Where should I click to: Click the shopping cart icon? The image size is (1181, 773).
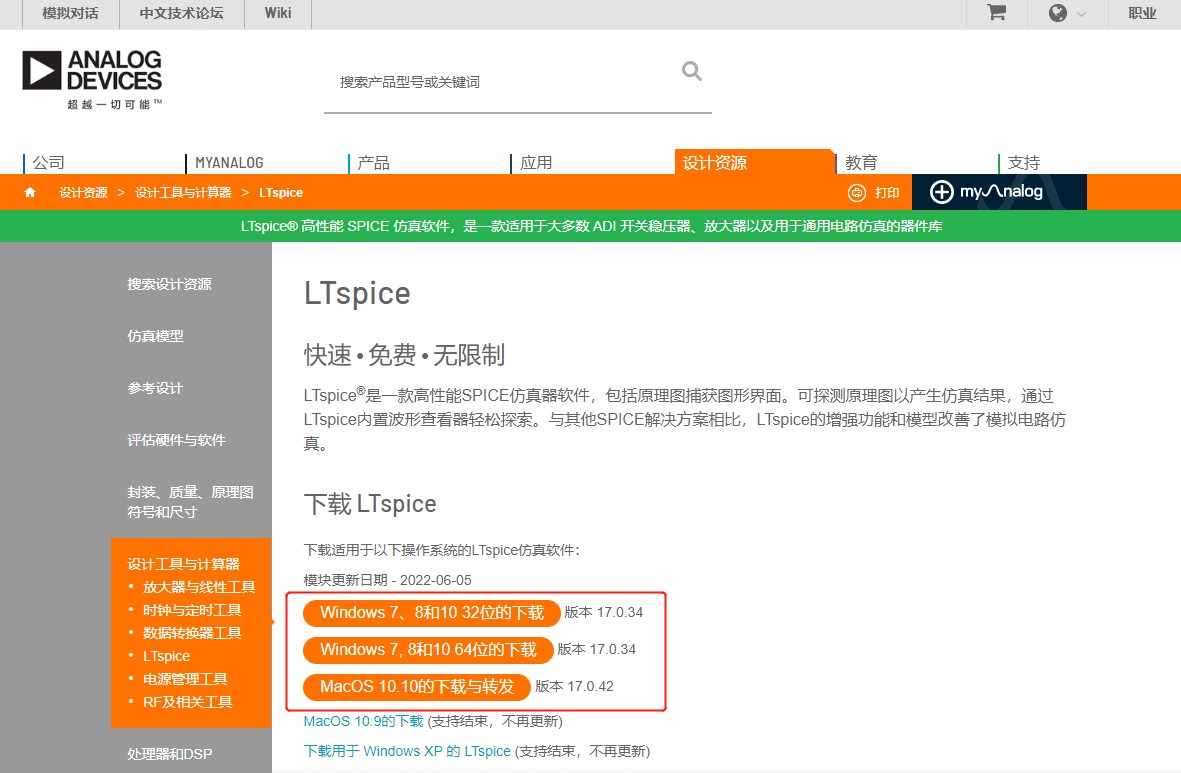click(x=994, y=14)
